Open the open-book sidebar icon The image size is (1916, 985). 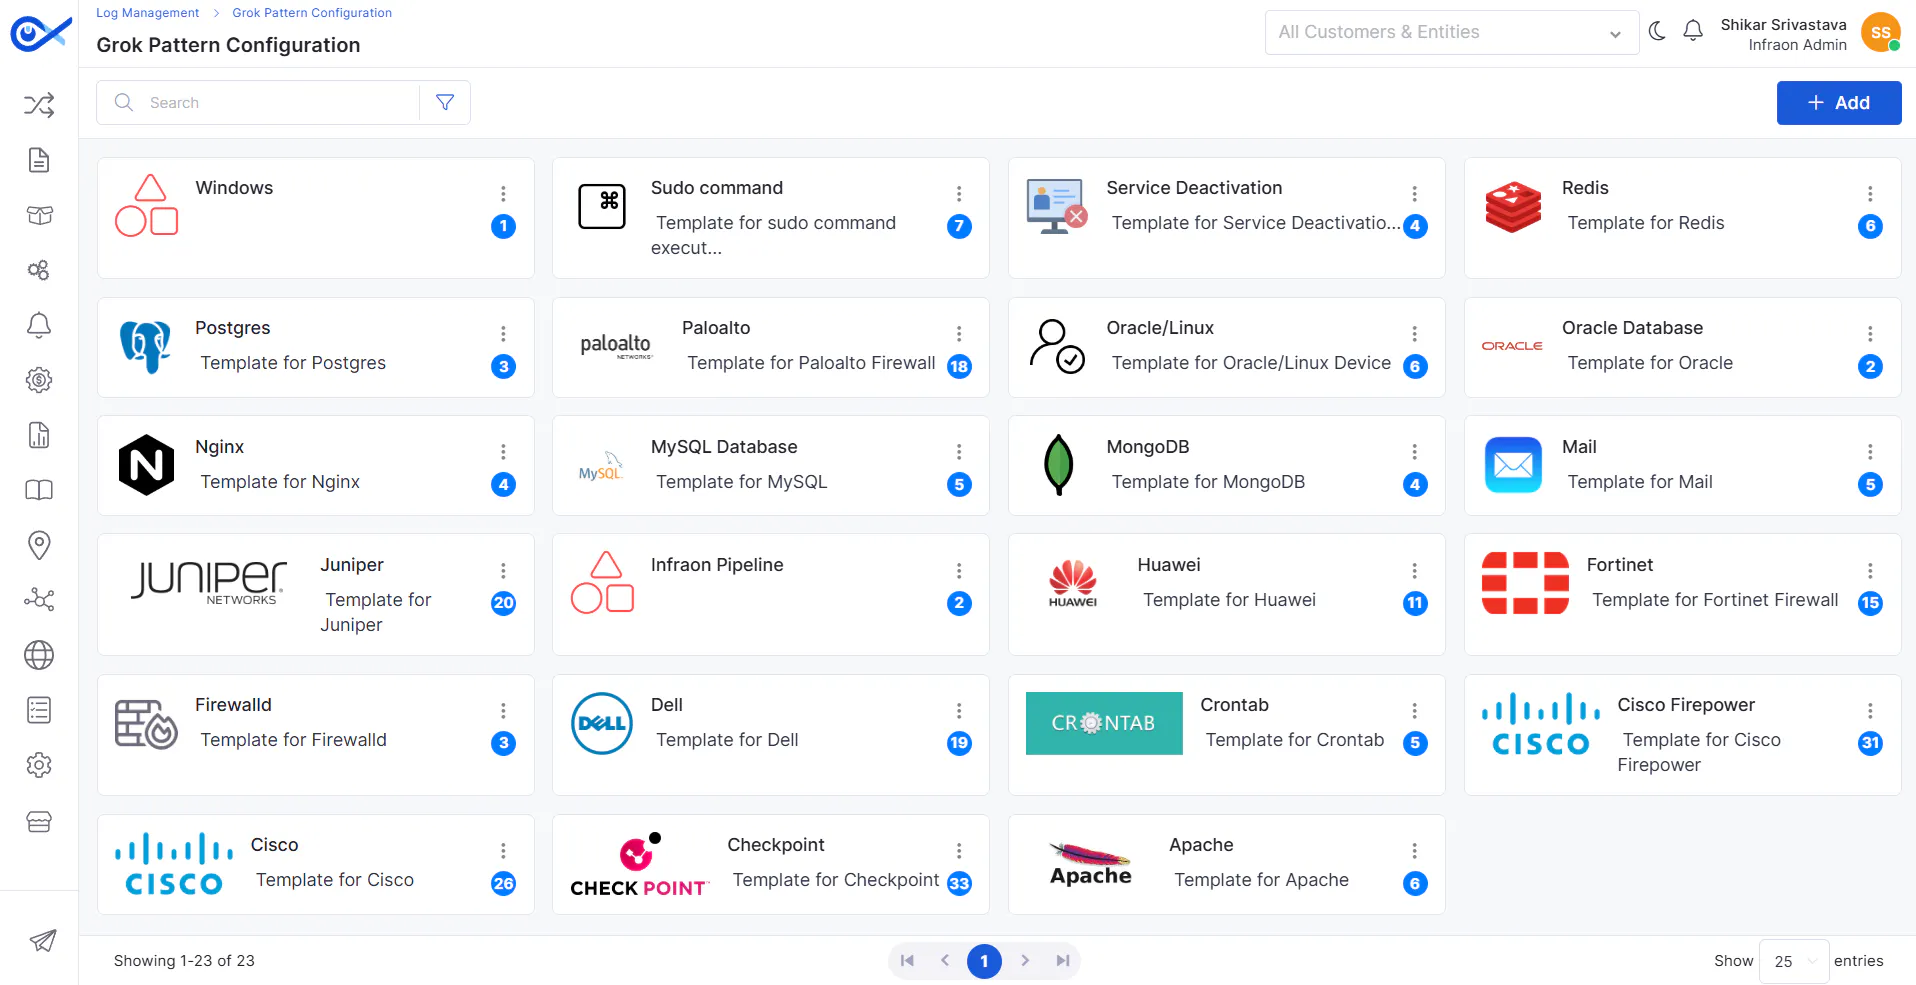point(39,490)
